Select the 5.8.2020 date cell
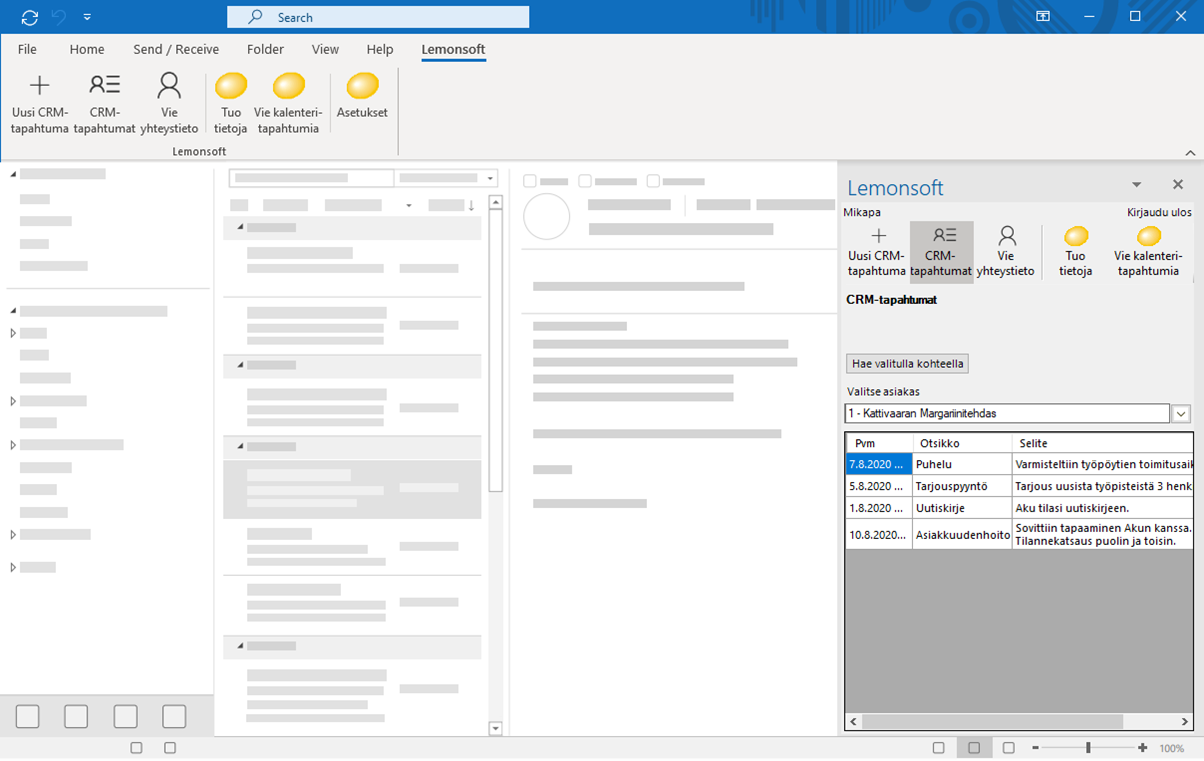 [x=879, y=486]
